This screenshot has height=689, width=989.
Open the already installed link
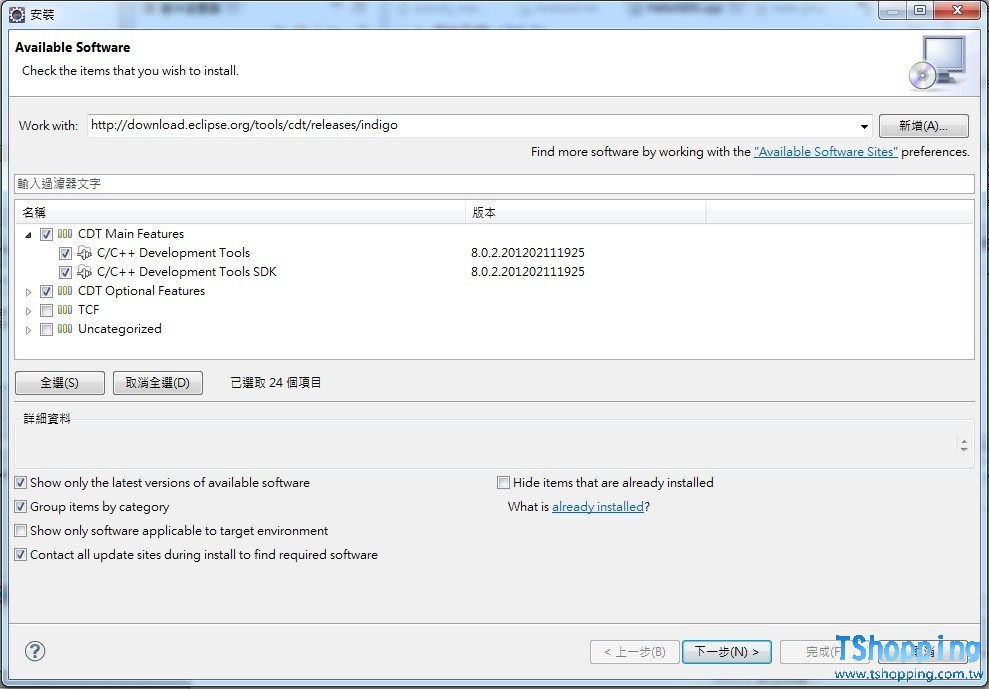(x=598, y=507)
